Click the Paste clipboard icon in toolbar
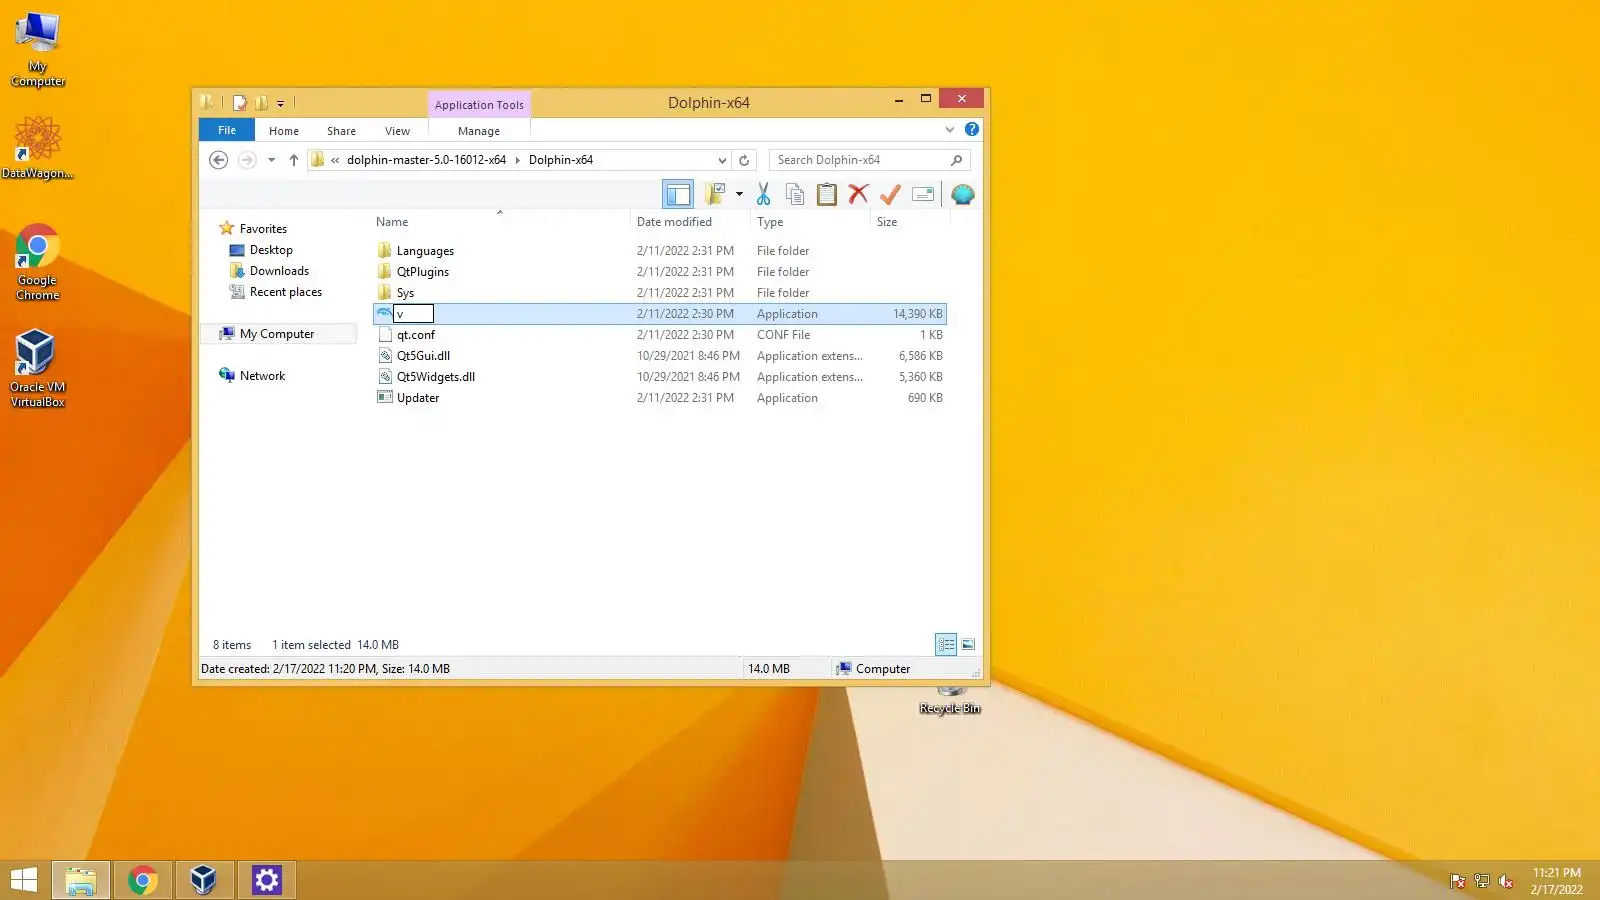This screenshot has height=900, width=1600. [827, 194]
